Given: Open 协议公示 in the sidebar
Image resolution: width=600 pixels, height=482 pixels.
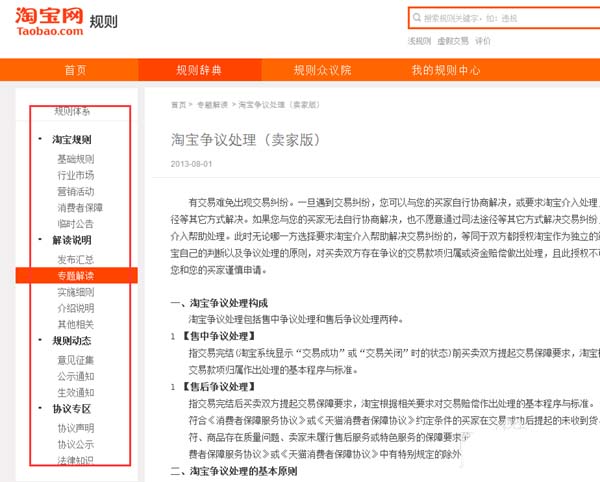Looking at the screenshot, I should click(x=76, y=445).
